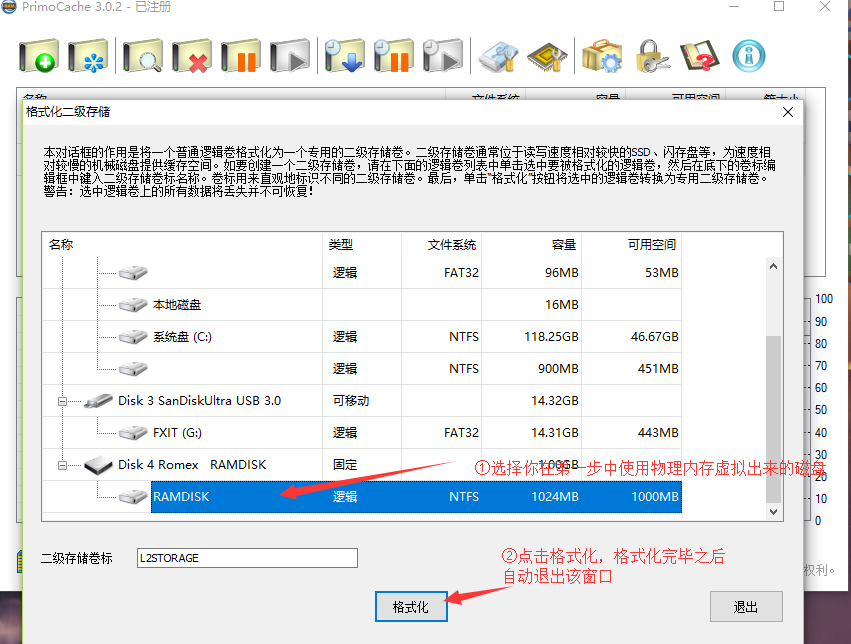This screenshot has width=851, height=644.
Task: Collapse the Disk 4 Romex RAMDISK tree node
Action: pos(62,466)
